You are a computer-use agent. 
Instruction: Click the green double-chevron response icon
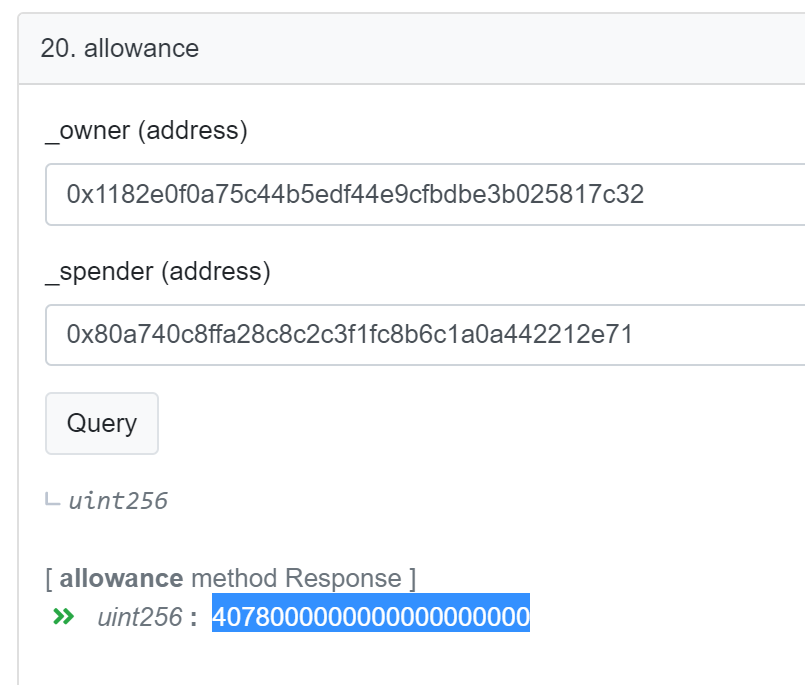coord(64,616)
